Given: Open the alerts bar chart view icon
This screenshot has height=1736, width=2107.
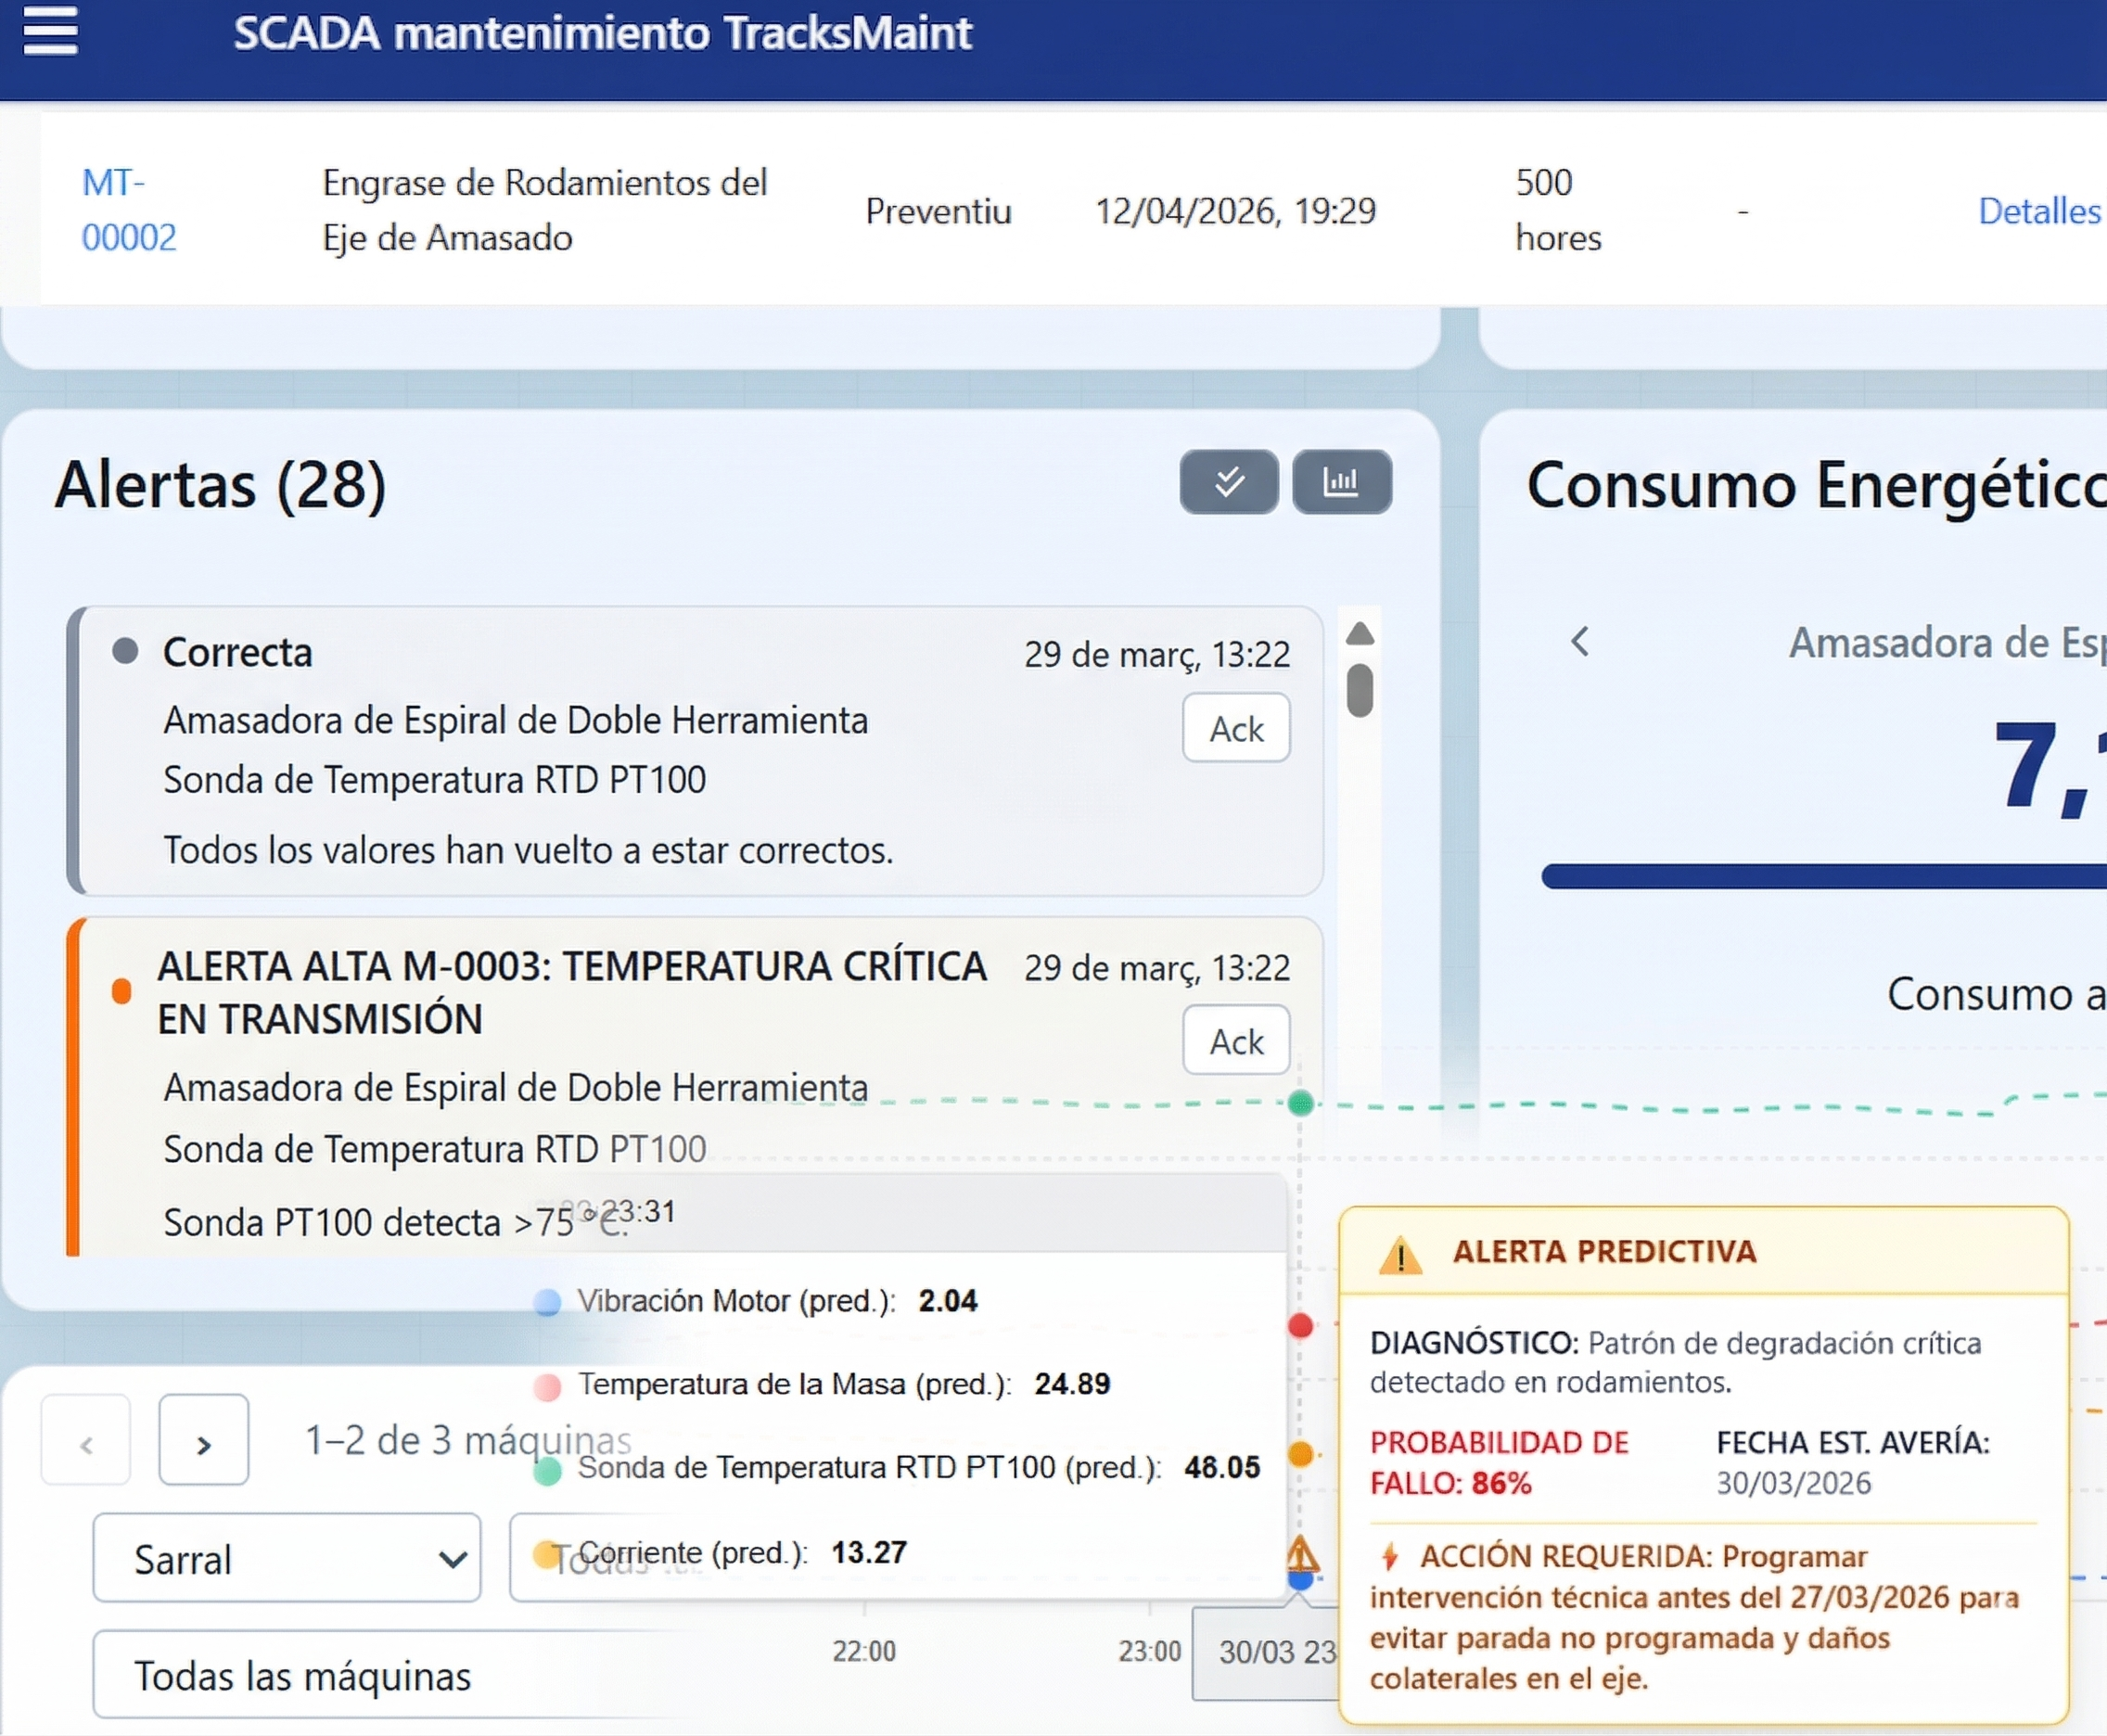Looking at the screenshot, I should click(1342, 483).
